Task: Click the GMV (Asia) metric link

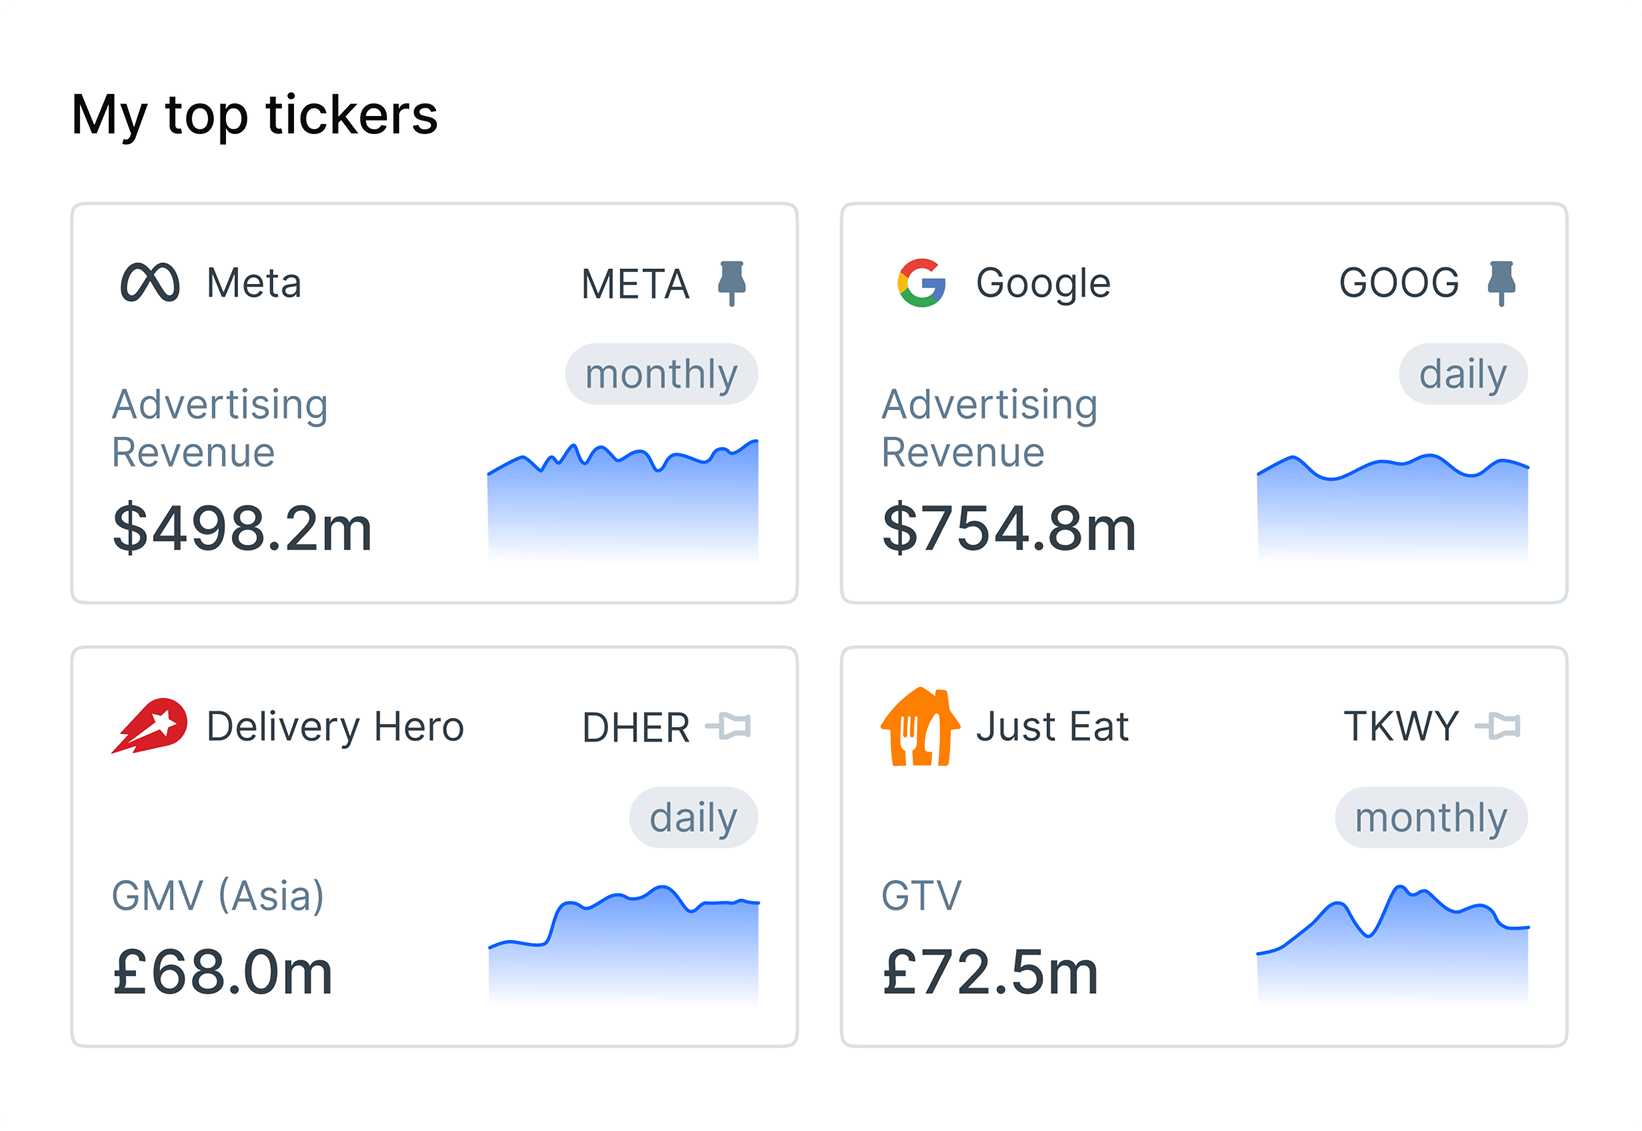Action: point(218,895)
